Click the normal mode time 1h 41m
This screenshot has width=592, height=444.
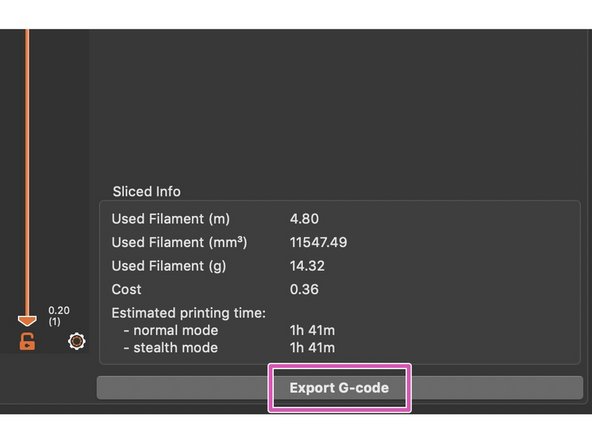point(312,330)
